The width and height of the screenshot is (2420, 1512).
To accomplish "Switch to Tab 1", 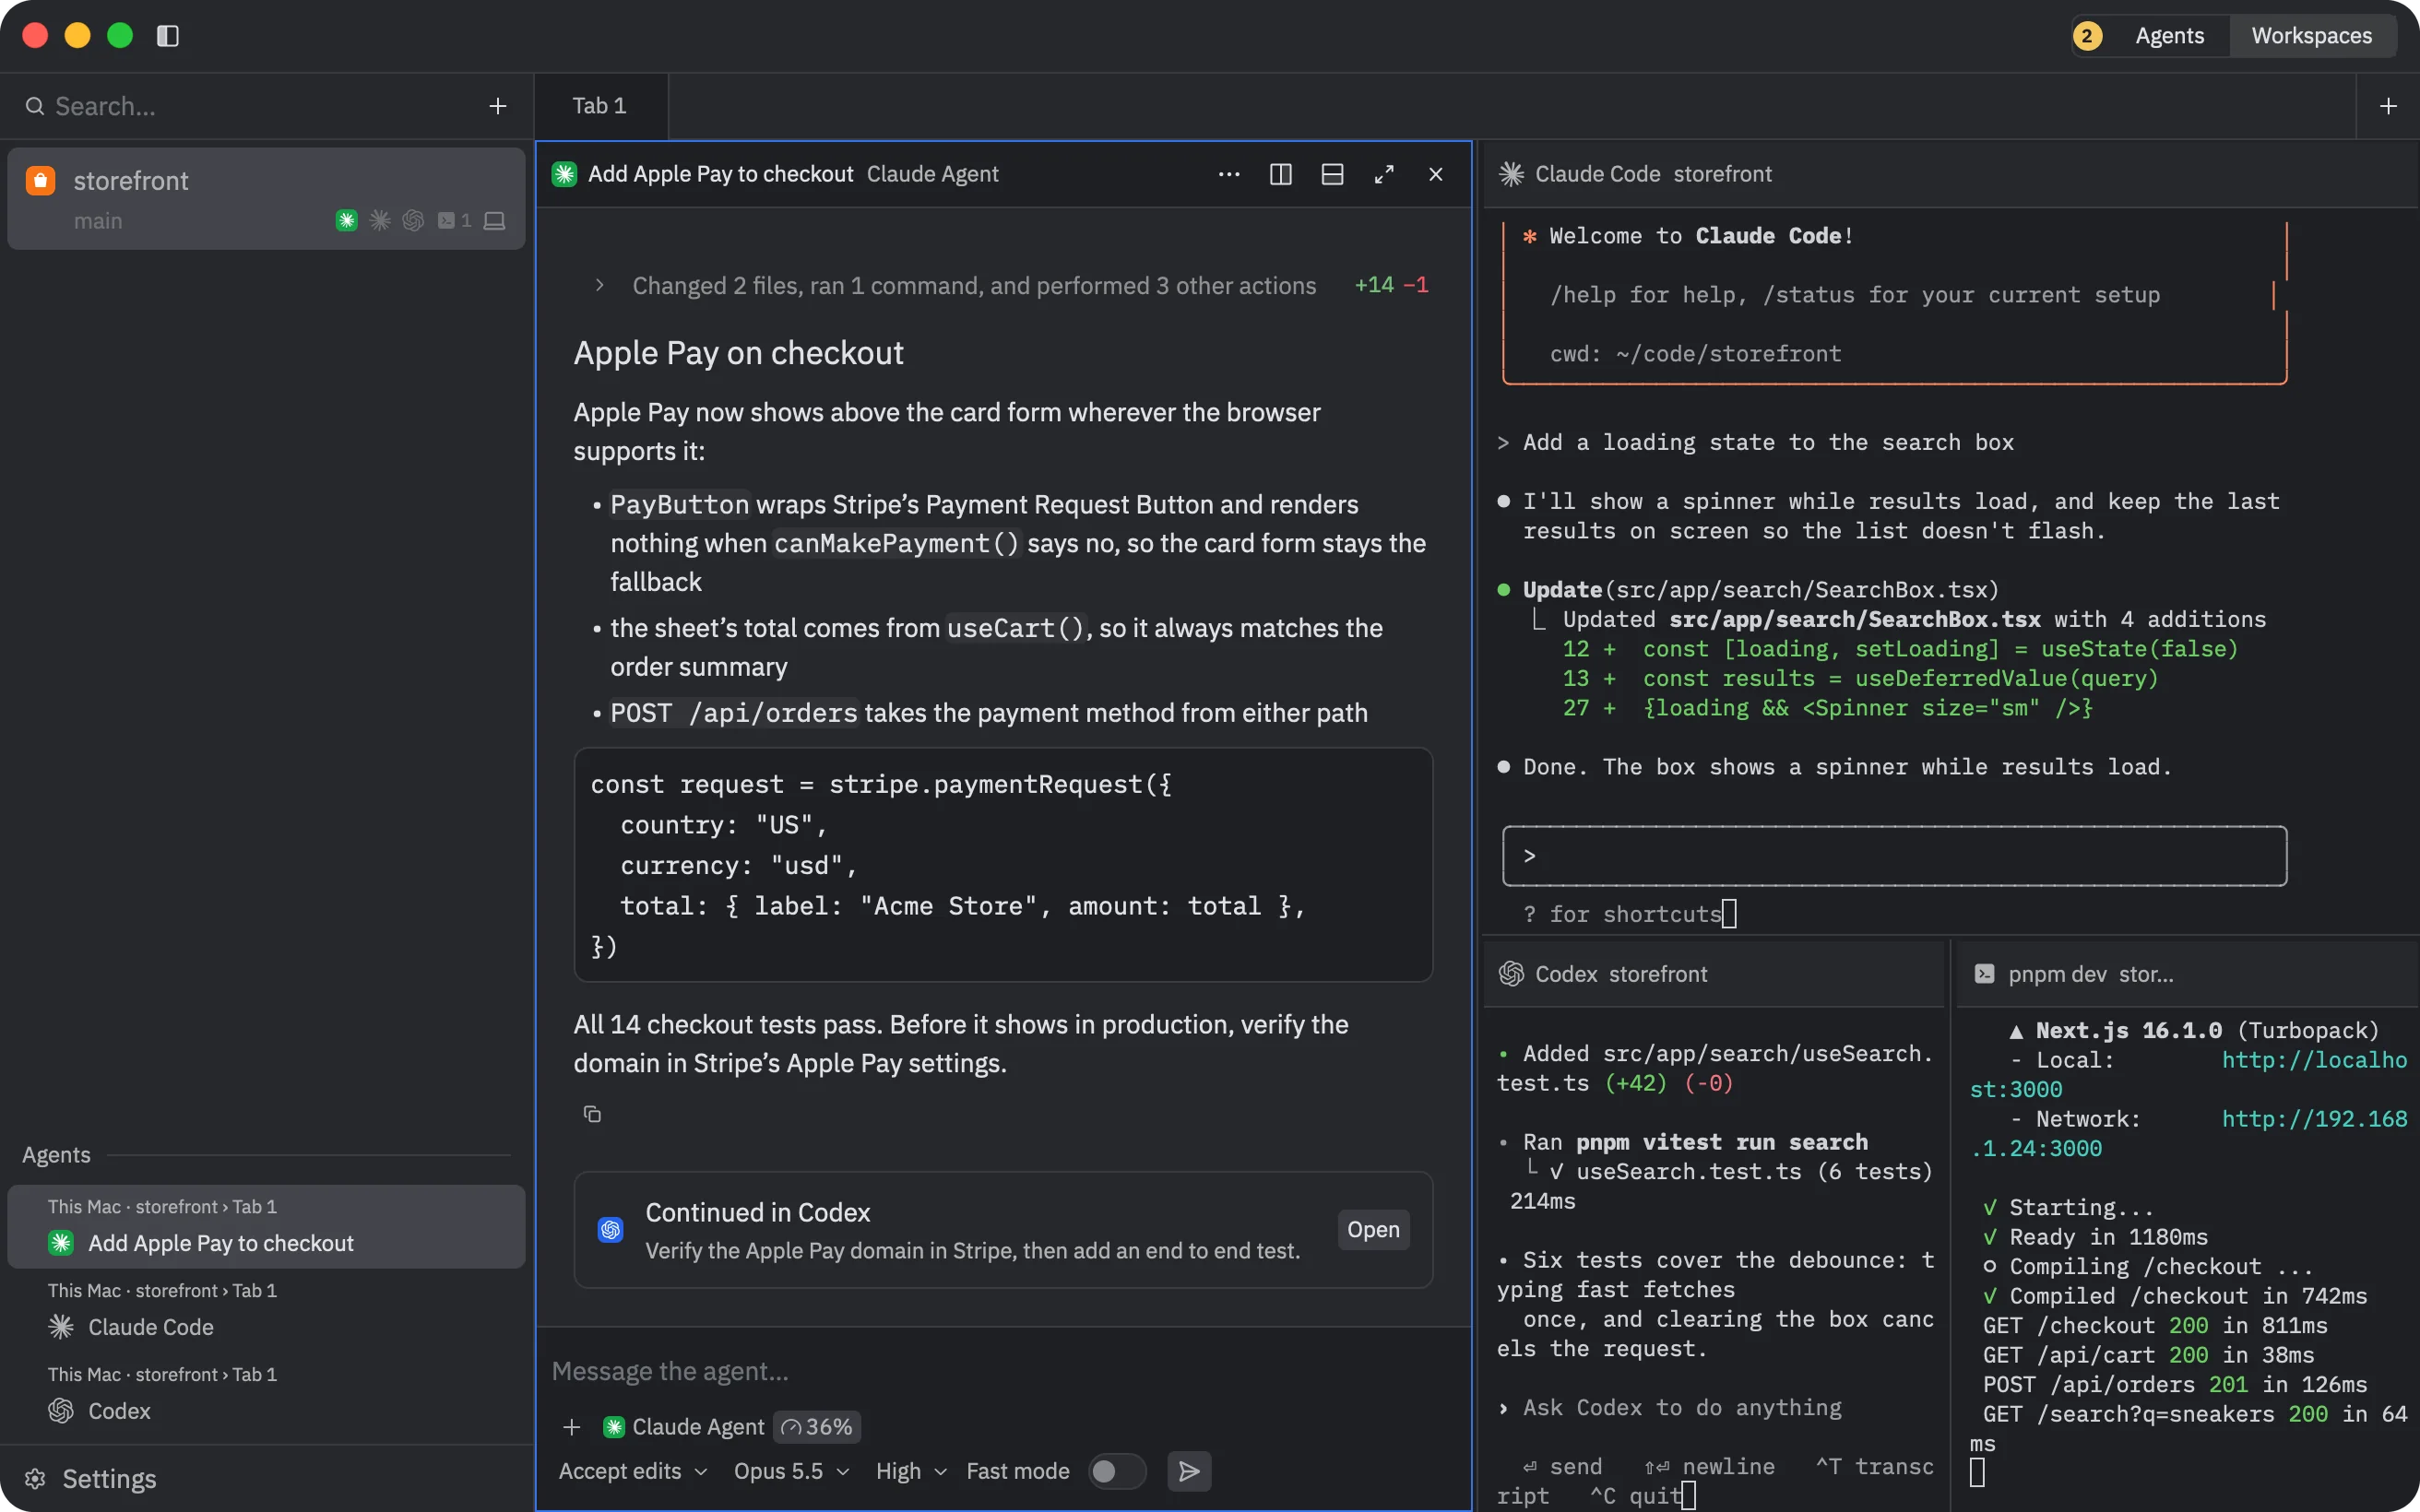I will click(600, 106).
